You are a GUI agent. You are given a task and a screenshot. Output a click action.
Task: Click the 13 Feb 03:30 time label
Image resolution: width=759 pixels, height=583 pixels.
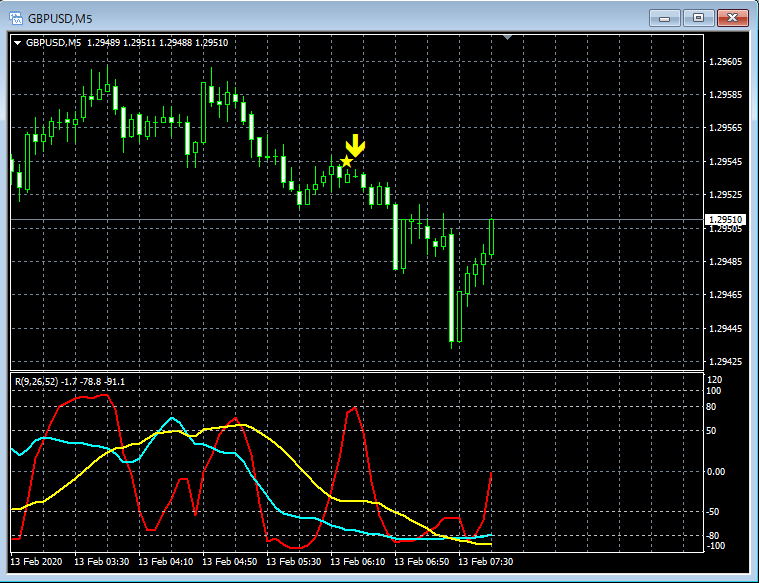click(x=102, y=562)
